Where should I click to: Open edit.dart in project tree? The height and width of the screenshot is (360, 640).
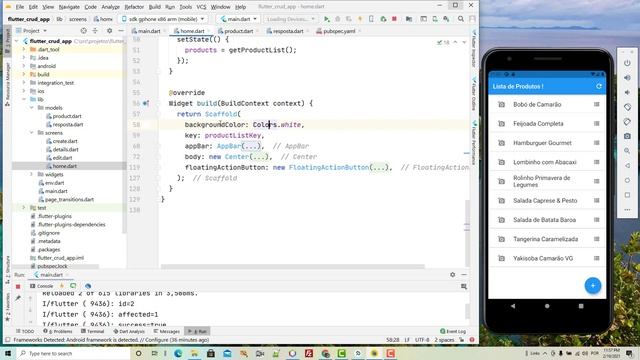(62, 158)
